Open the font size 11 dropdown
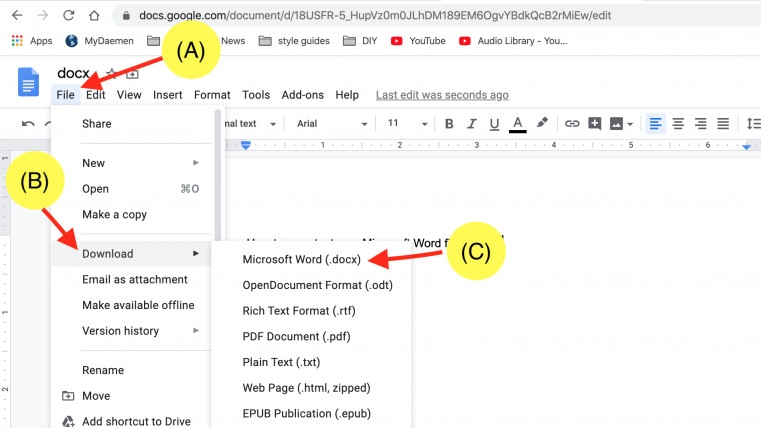 click(407, 124)
